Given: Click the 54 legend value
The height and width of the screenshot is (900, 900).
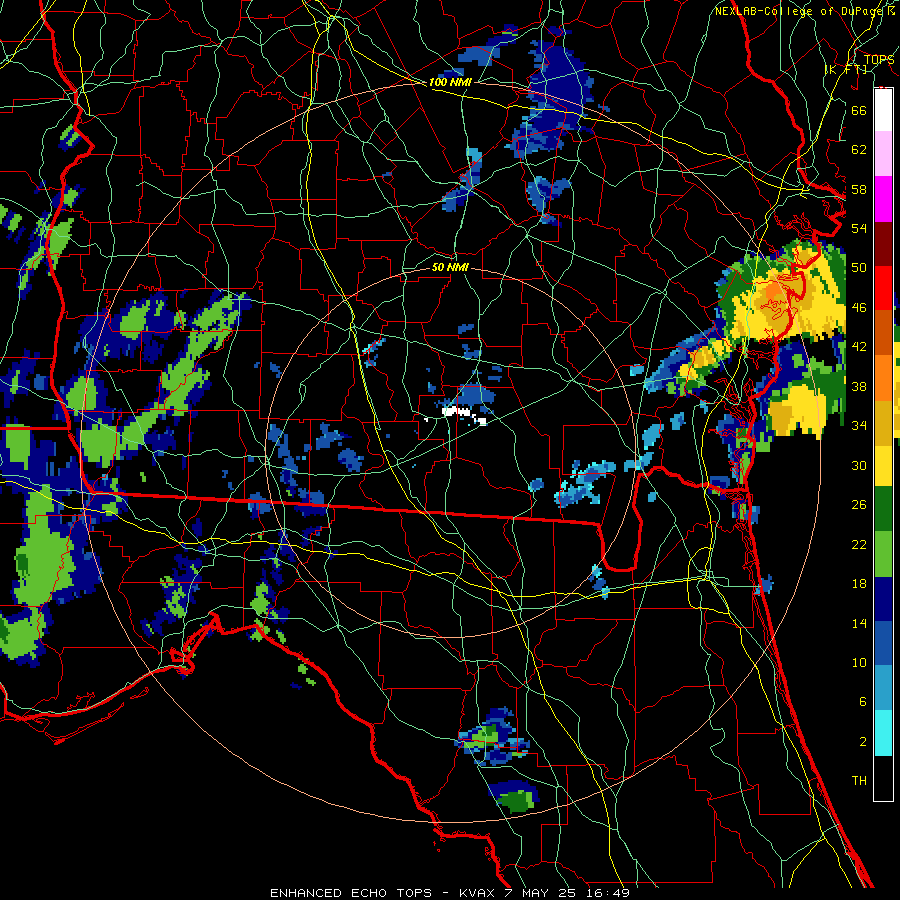Looking at the screenshot, I should tap(859, 228).
